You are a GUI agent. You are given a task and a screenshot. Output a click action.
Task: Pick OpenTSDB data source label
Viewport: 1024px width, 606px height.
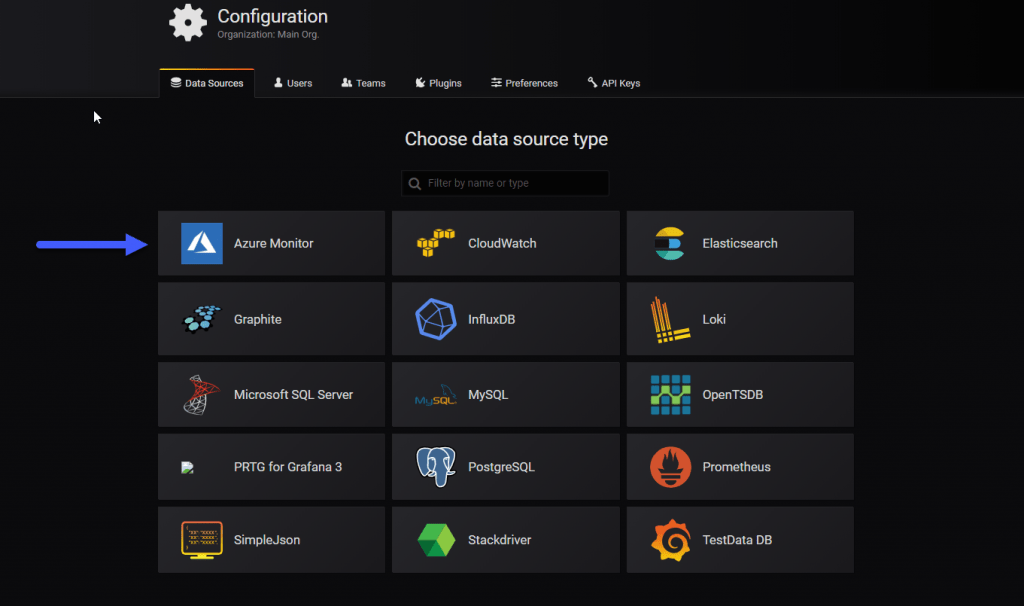point(733,395)
